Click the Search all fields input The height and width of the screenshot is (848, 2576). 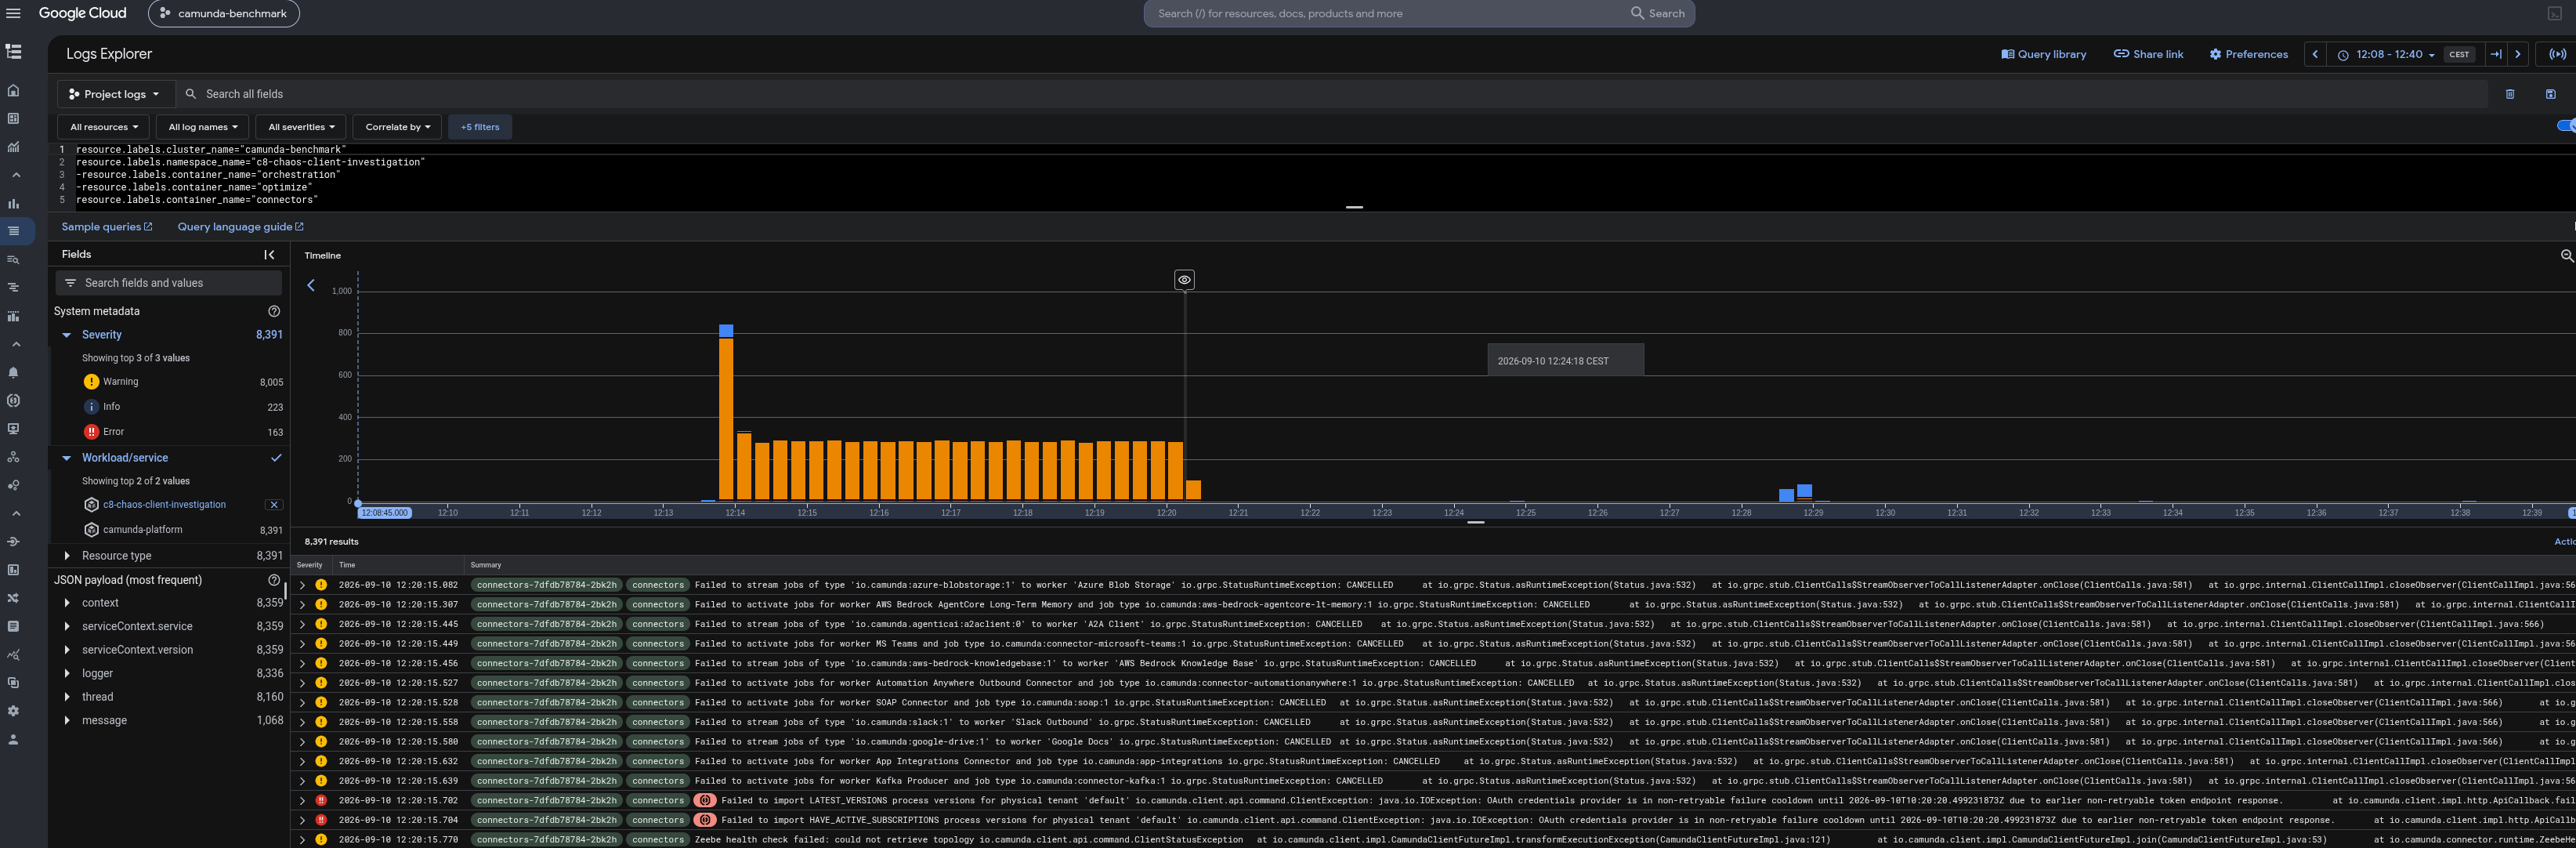click(x=1330, y=94)
